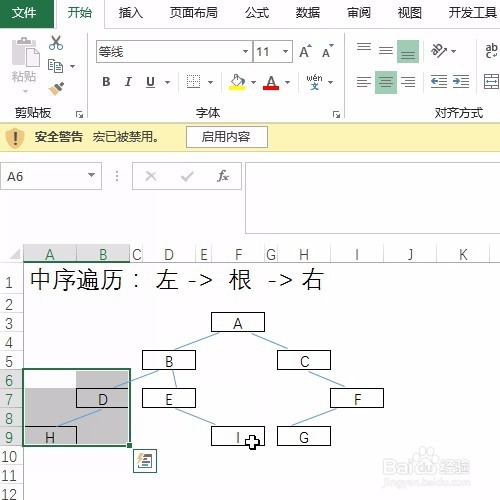The height and width of the screenshot is (500, 500).
Task: Open the 等线 font name dropdown
Action: tap(245, 51)
